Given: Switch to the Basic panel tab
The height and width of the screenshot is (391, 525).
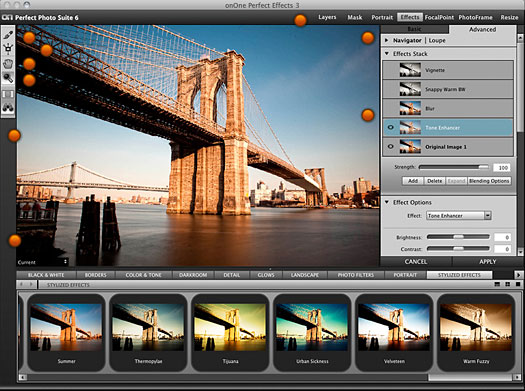Looking at the screenshot, I should pyautogui.click(x=415, y=29).
